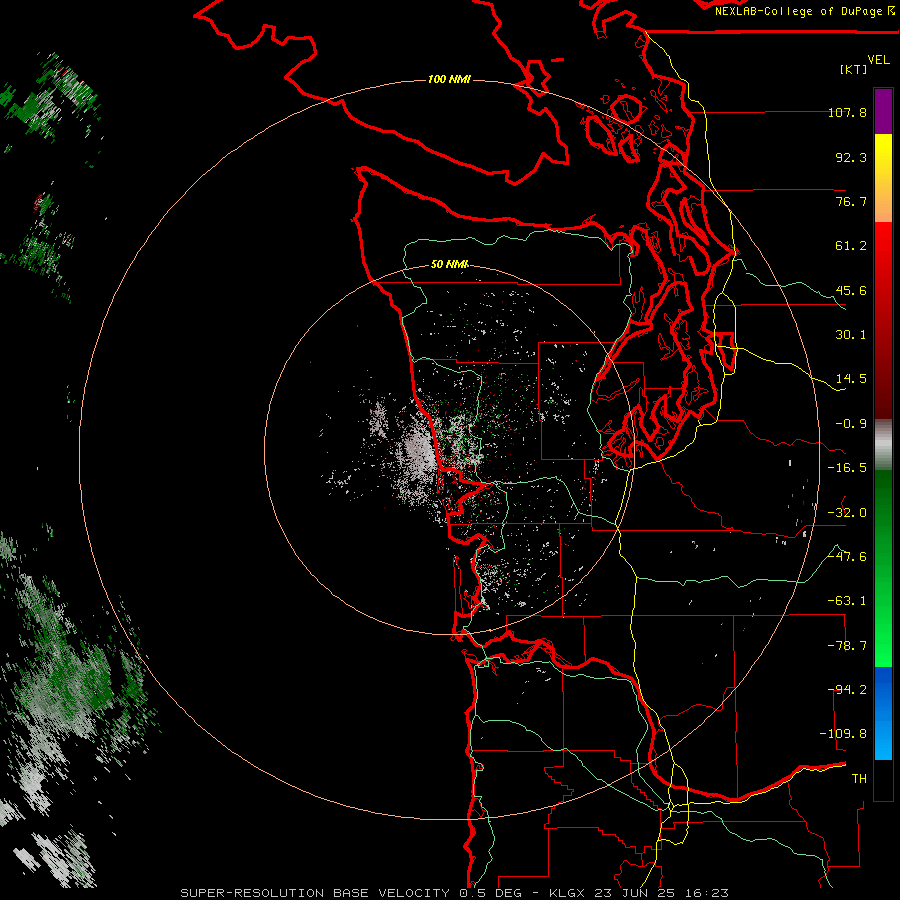The height and width of the screenshot is (900, 900).
Task: Click the -63.1 velocity scale value
Action: [x=847, y=601]
